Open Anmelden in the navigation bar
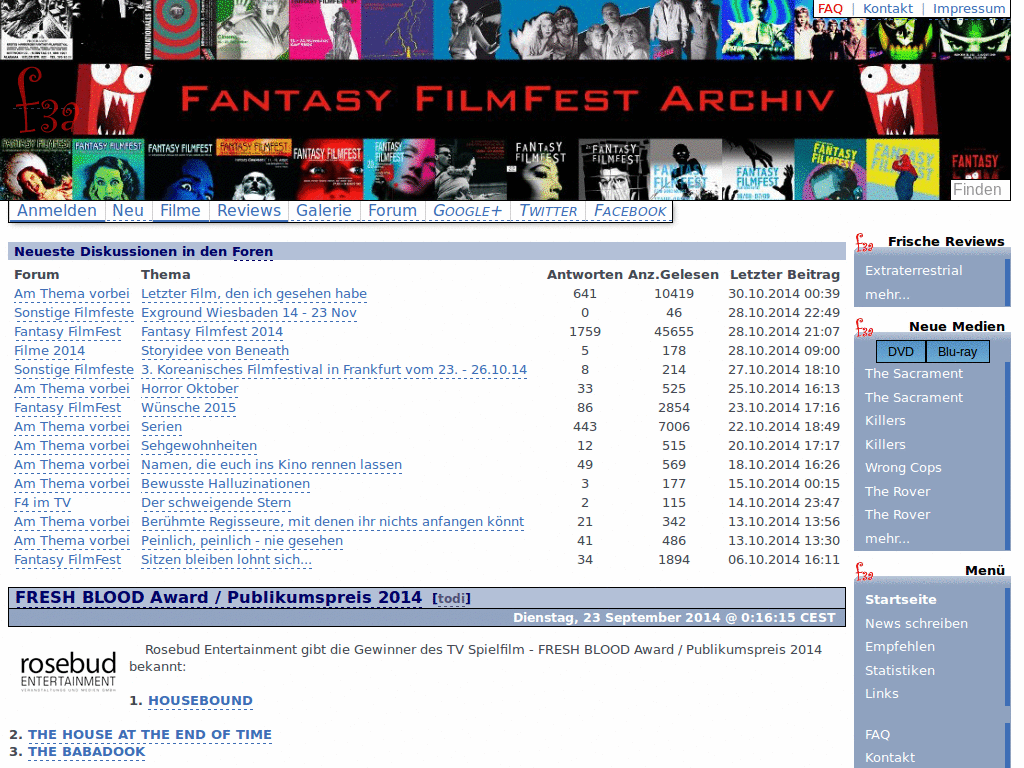Viewport: 1024px width, 768px height. tap(57, 210)
